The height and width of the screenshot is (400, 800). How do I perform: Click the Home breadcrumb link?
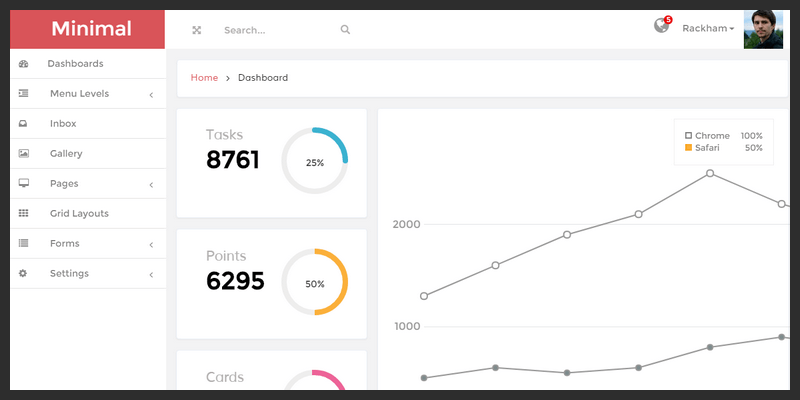[x=204, y=78]
